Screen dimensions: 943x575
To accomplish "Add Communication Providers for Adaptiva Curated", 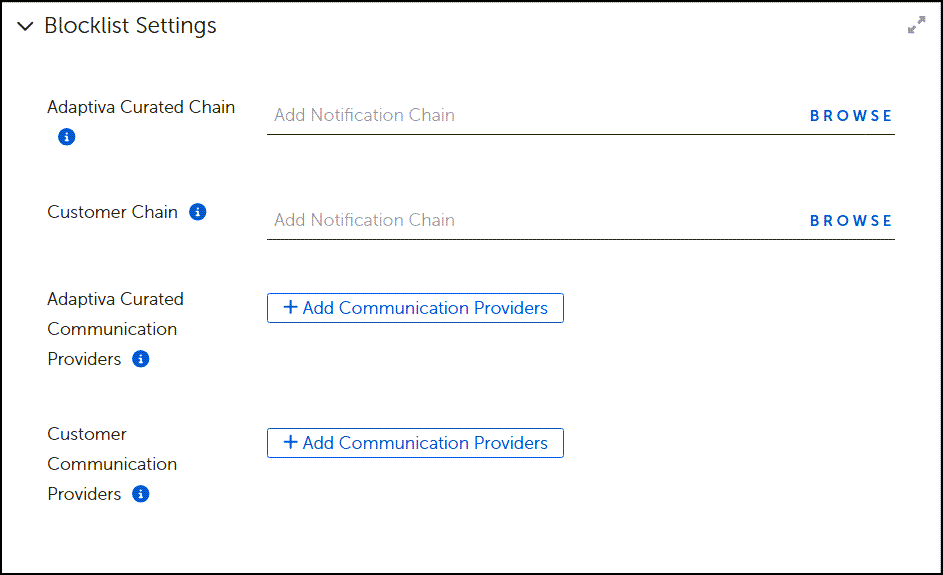I will coord(416,308).
